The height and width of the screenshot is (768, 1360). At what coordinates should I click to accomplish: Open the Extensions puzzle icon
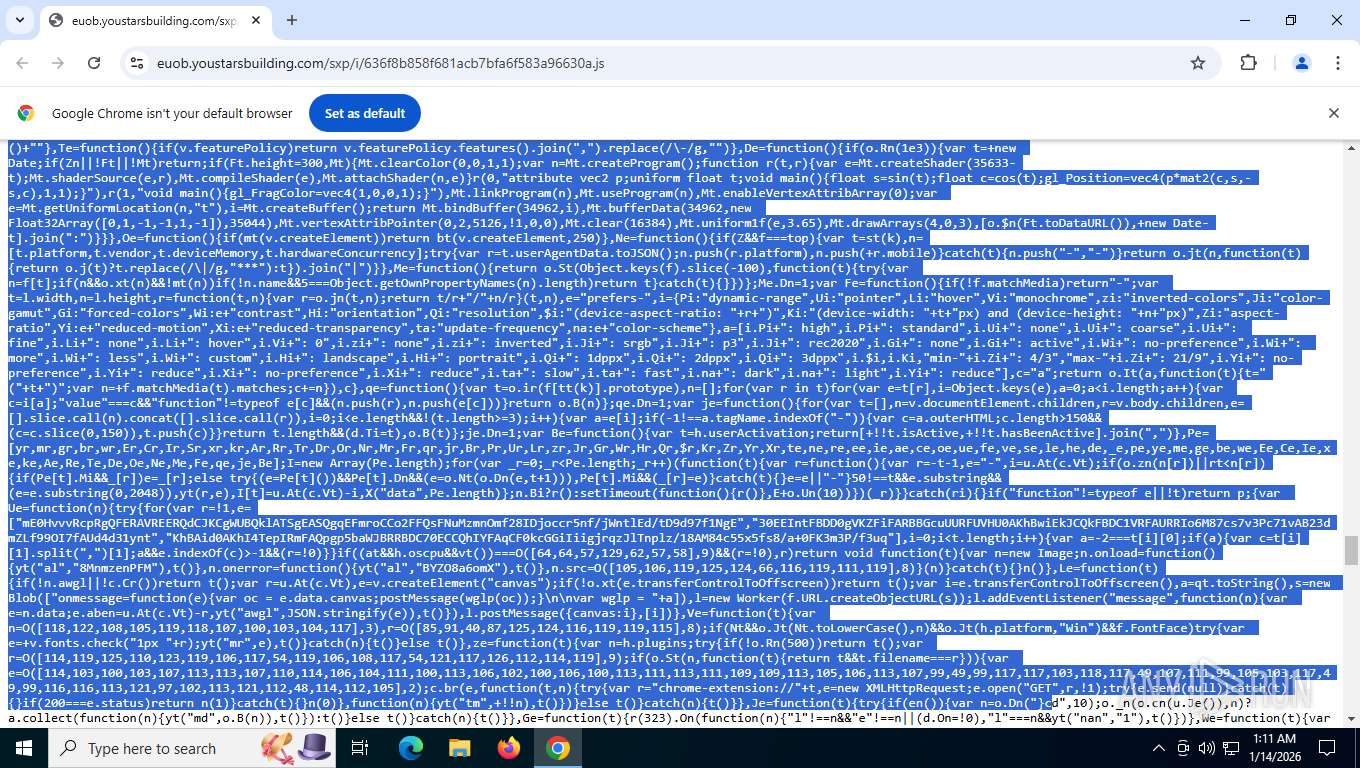point(1248,63)
